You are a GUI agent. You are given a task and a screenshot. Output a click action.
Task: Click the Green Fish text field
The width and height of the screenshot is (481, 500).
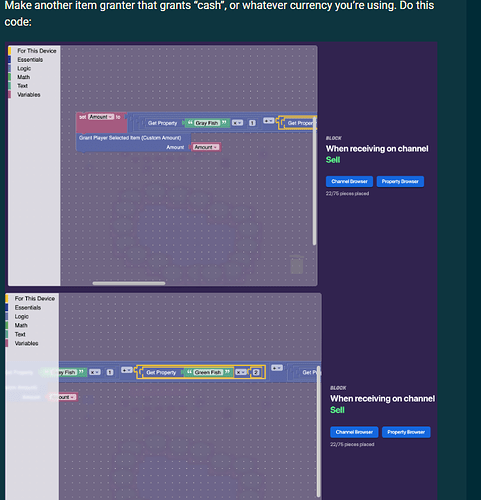coord(208,372)
